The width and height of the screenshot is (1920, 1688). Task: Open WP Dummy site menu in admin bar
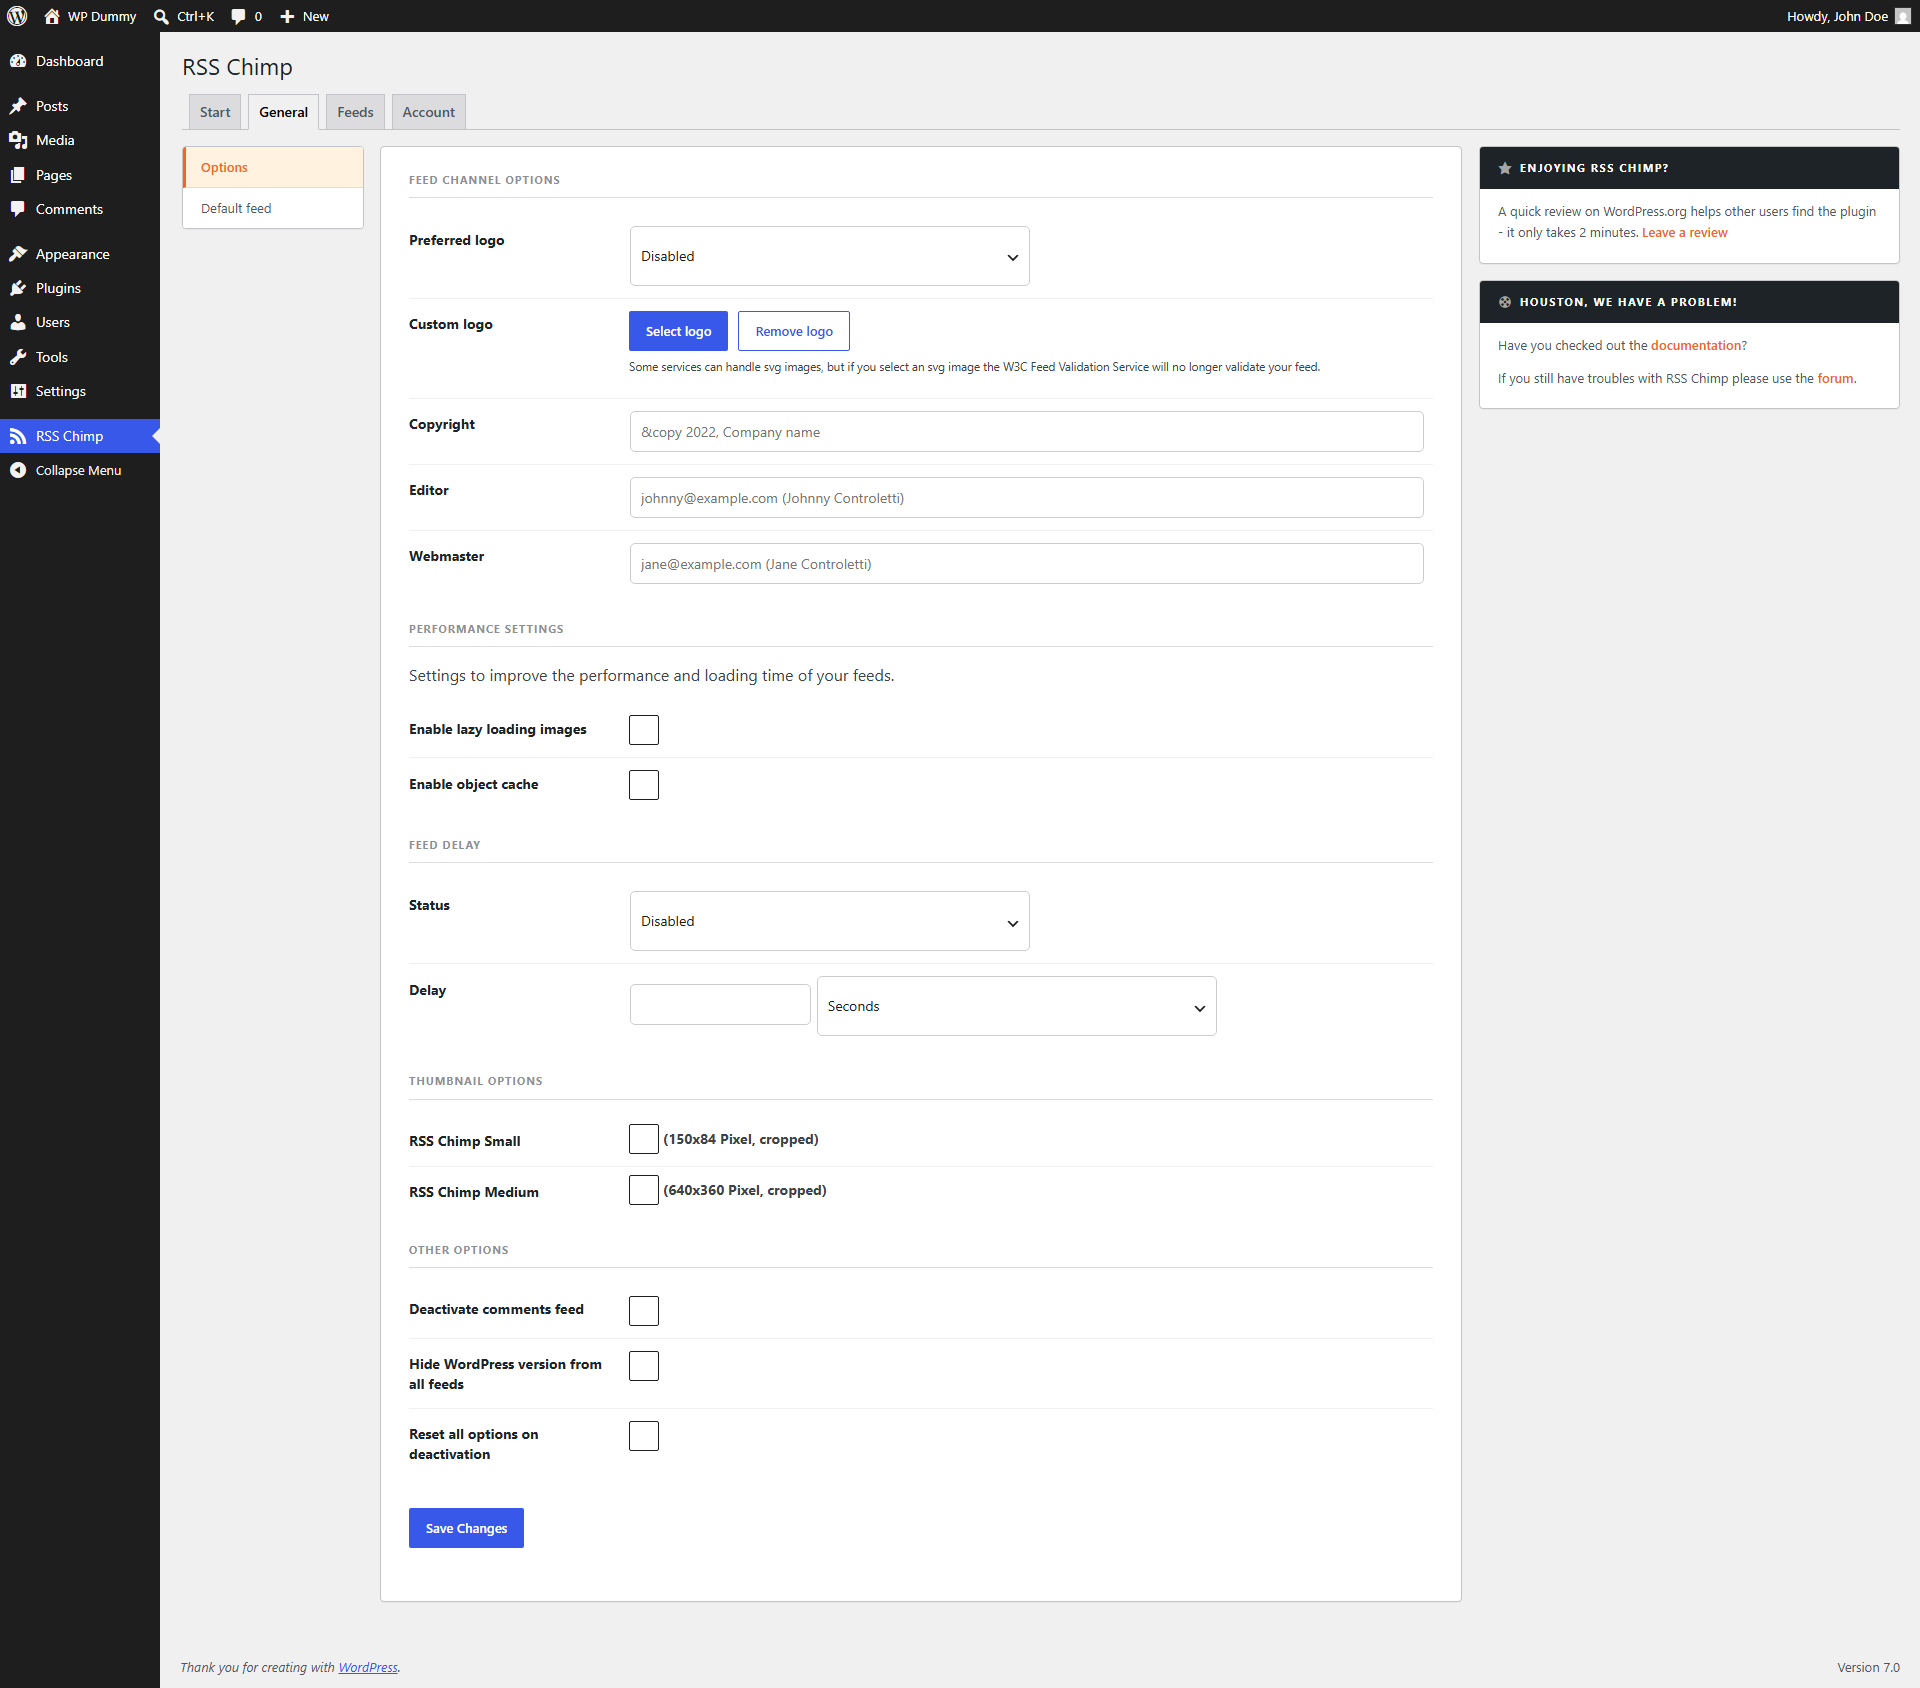click(91, 16)
